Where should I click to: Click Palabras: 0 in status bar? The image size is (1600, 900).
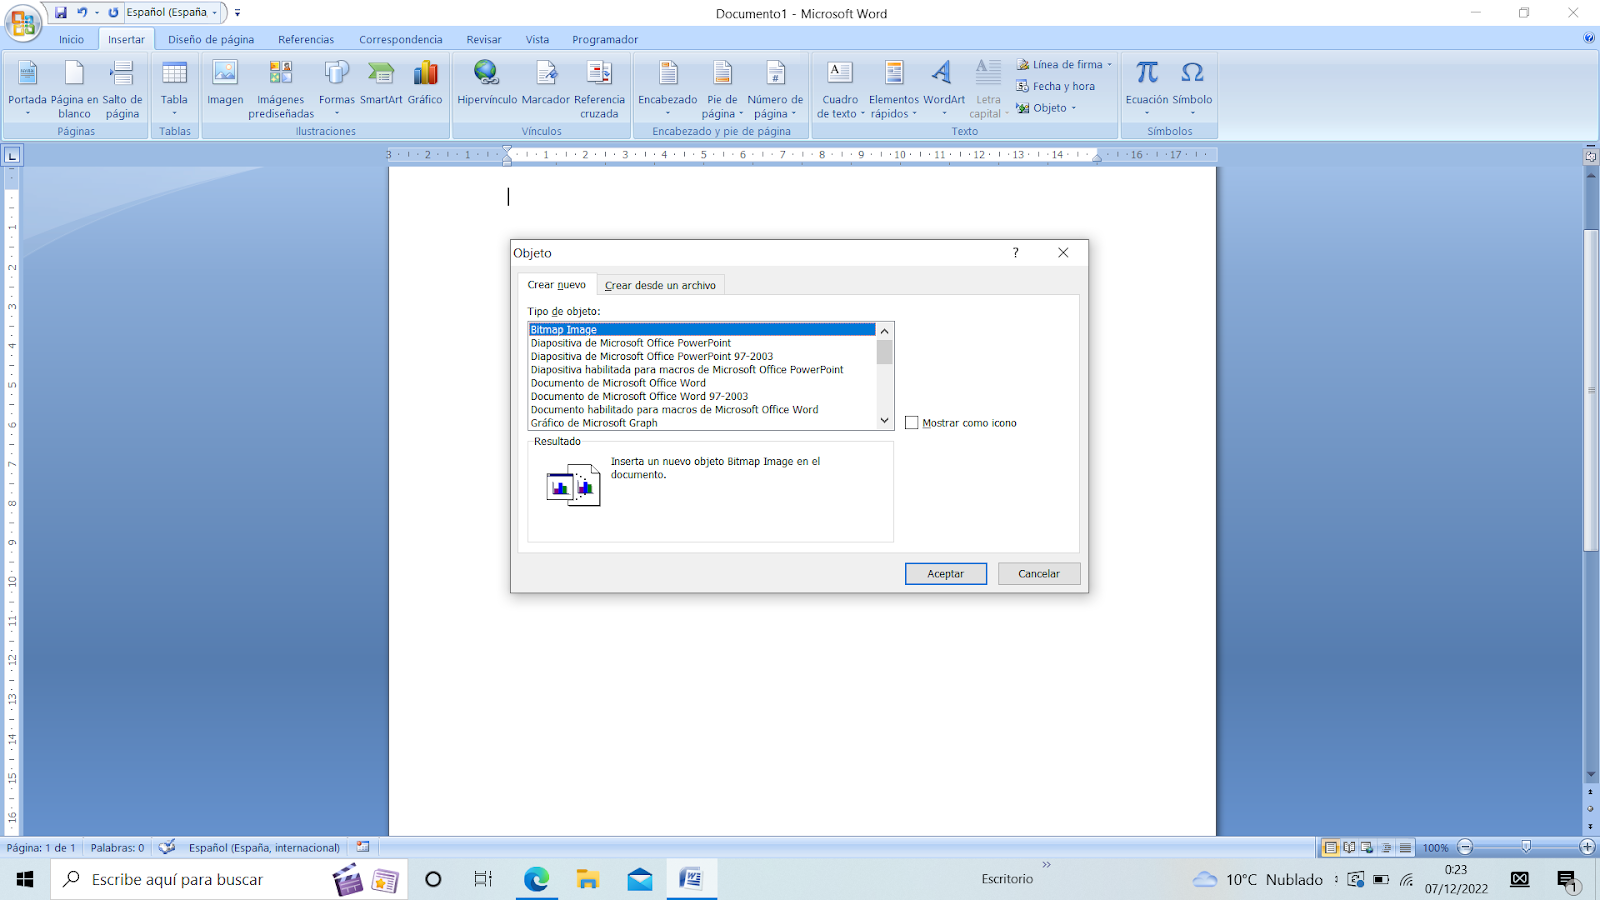(117, 848)
